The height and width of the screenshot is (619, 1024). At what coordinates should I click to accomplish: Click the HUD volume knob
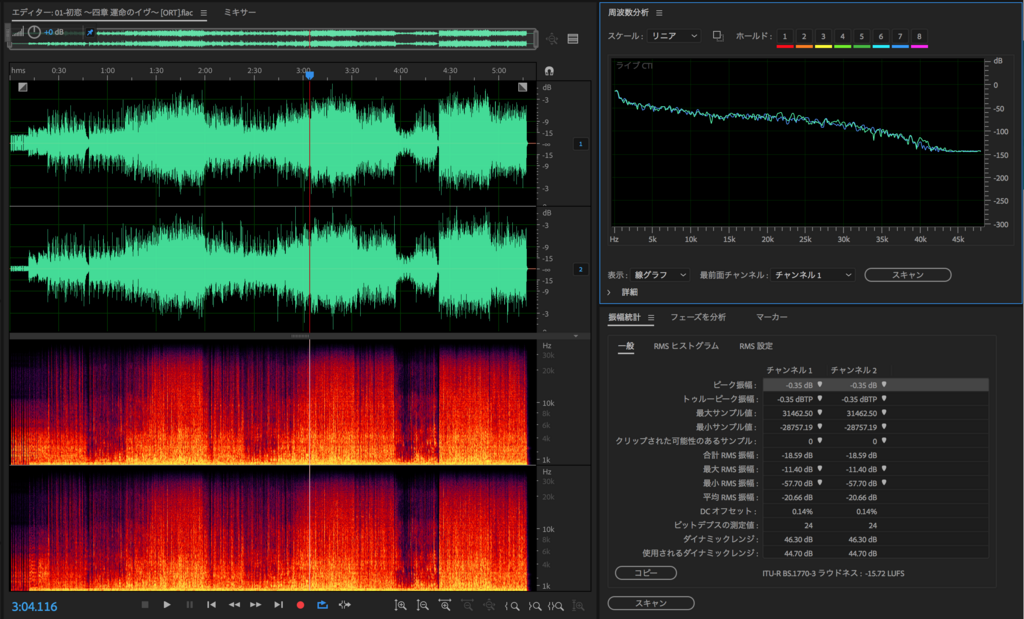(34, 31)
